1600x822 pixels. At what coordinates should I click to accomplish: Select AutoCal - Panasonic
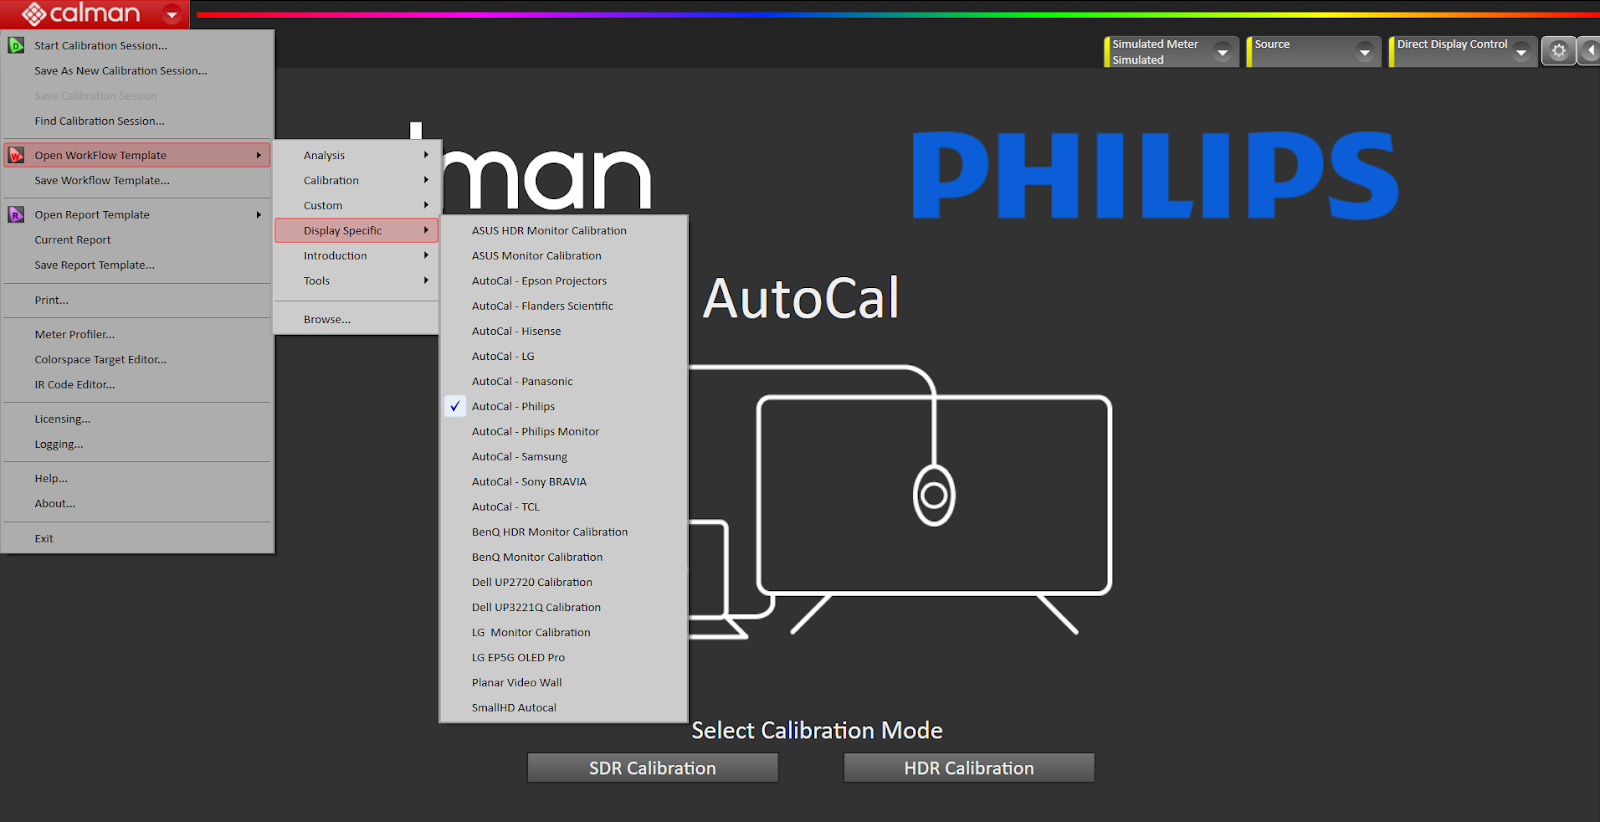(x=564, y=381)
